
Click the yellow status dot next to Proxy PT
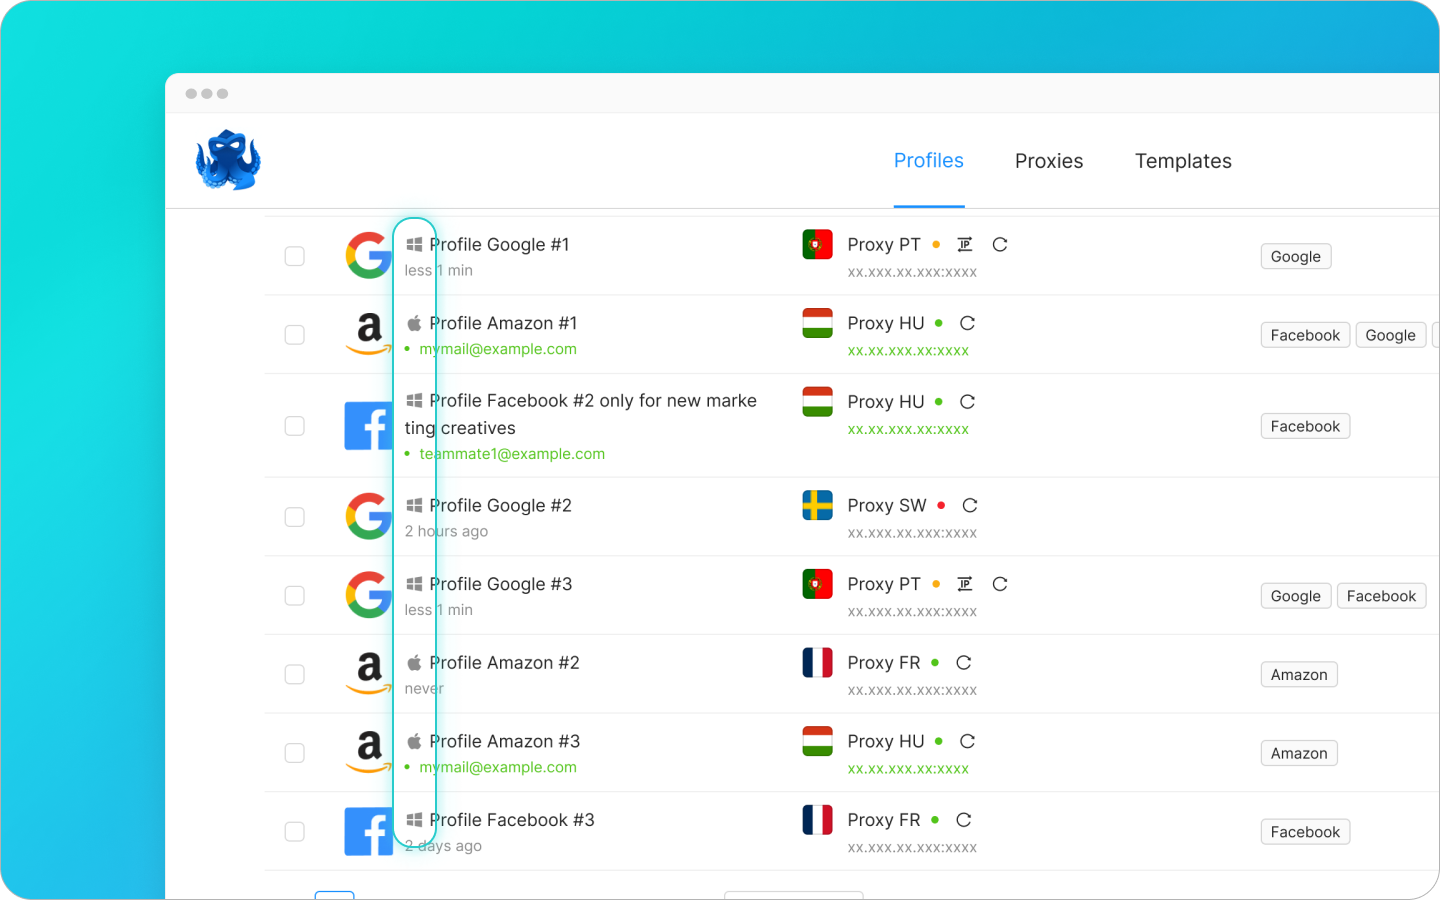(937, 244)
